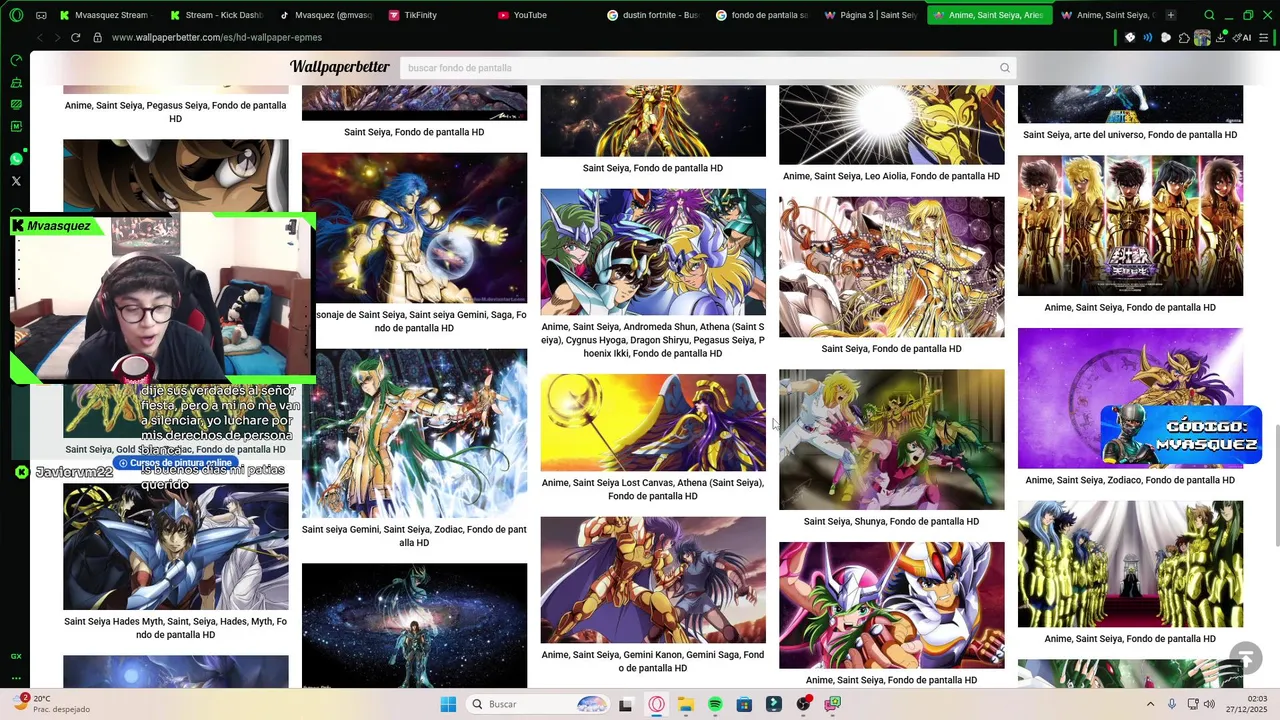The image size is (1280, 720).
Task: Switch to the fondo de pantalla Google tab
Action: click(762, 15)
